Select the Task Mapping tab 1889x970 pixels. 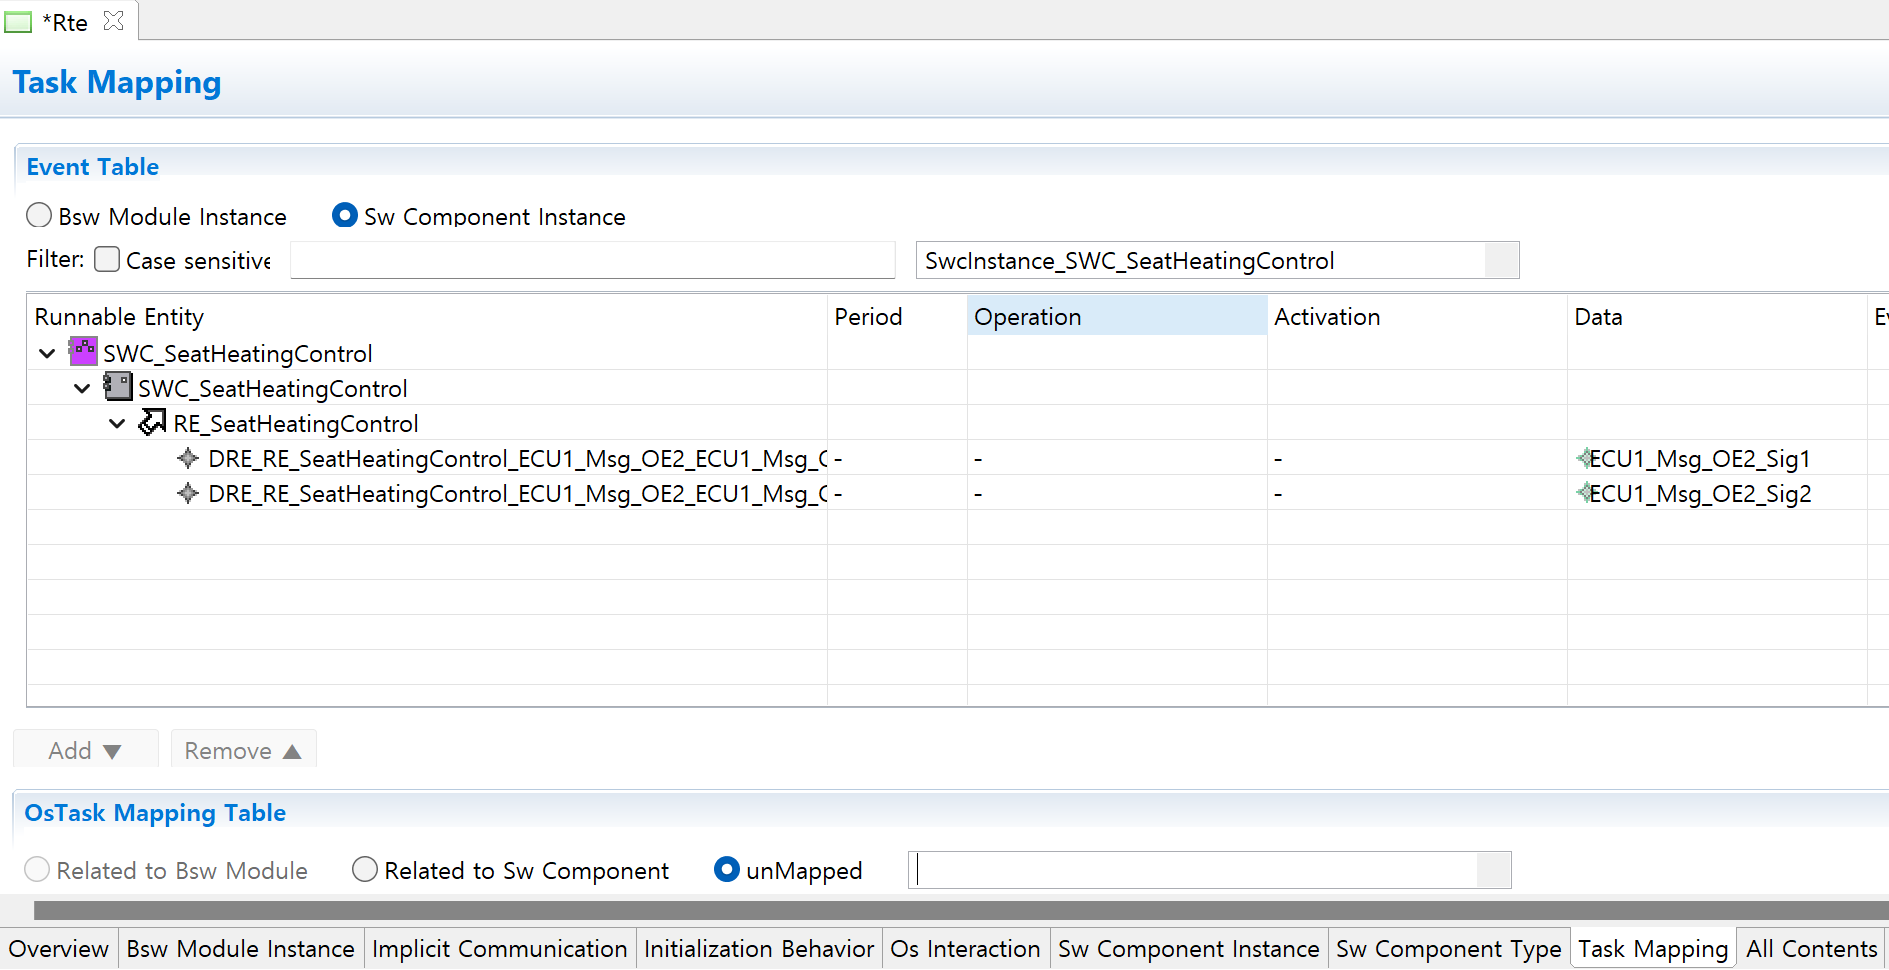(1653, 949)
